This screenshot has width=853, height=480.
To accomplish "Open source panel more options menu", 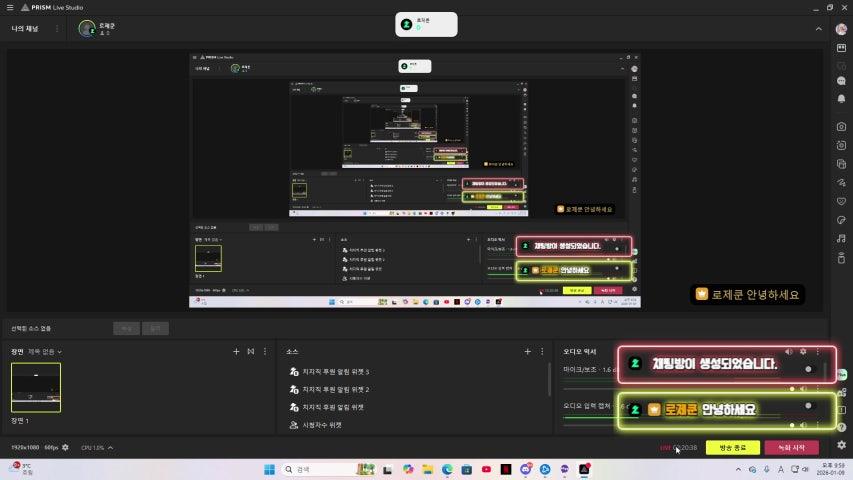I will [542, 352].
